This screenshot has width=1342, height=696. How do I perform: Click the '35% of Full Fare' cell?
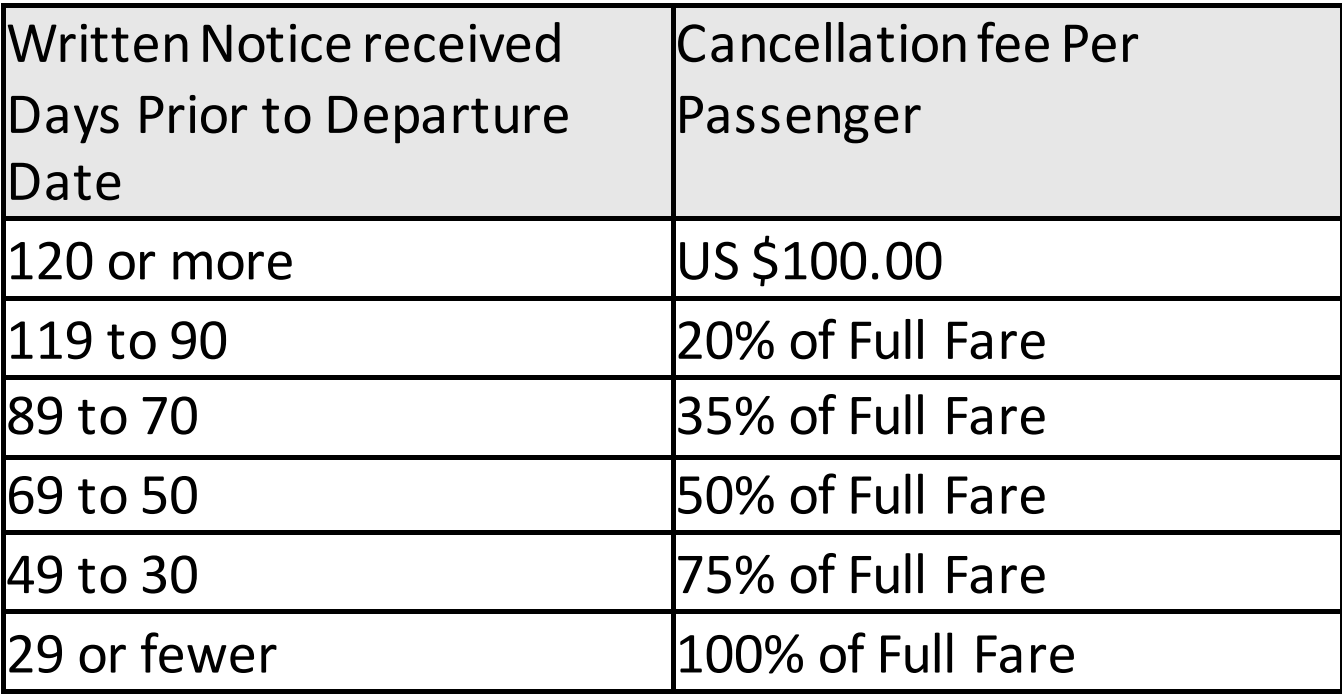1007,417
